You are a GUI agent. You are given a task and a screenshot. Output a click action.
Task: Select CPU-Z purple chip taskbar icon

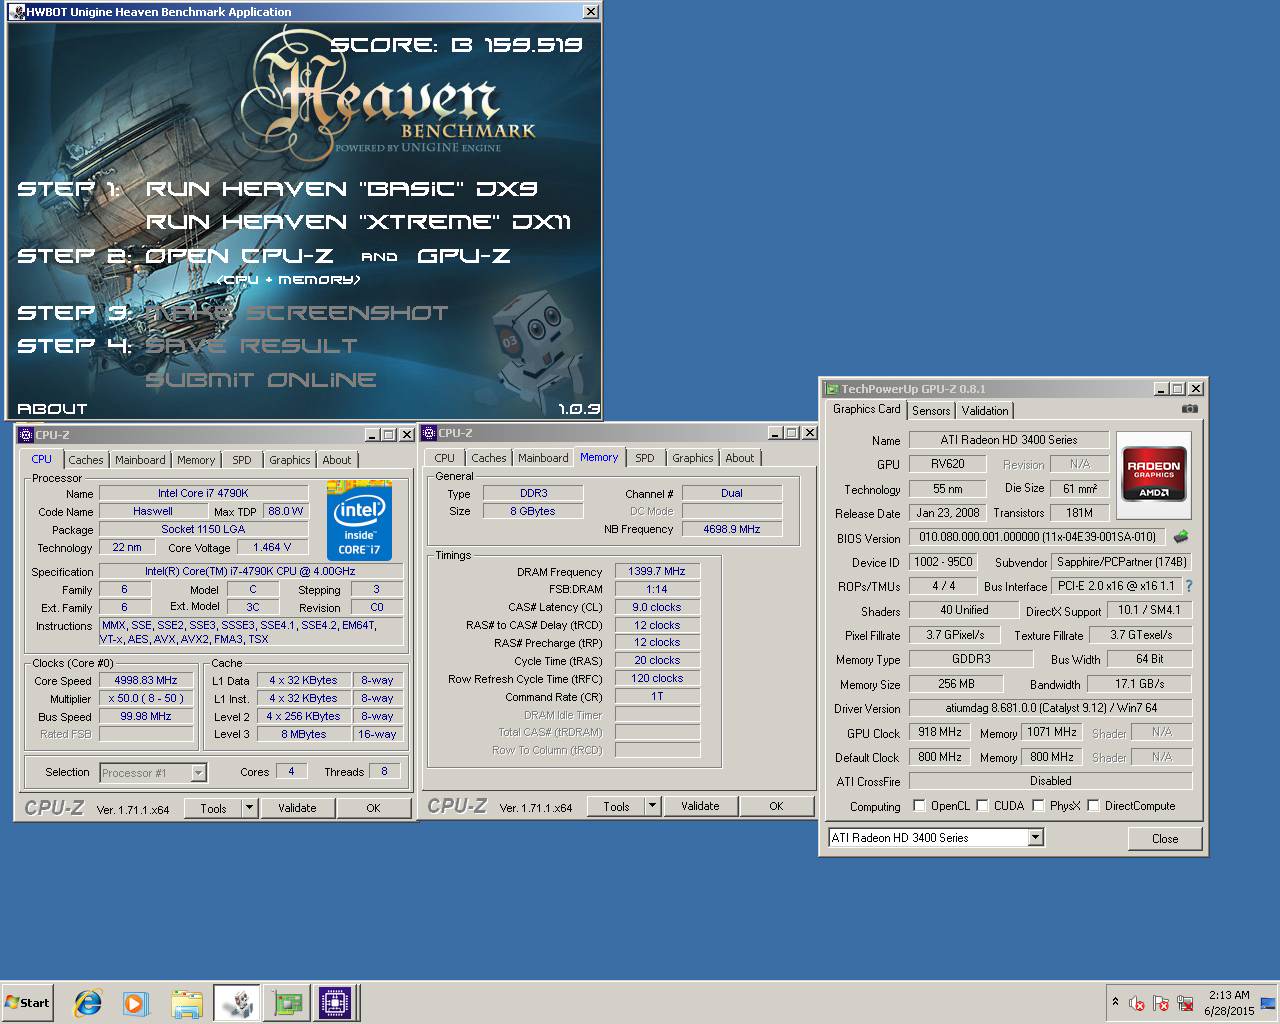click(x=336, y=1003)
